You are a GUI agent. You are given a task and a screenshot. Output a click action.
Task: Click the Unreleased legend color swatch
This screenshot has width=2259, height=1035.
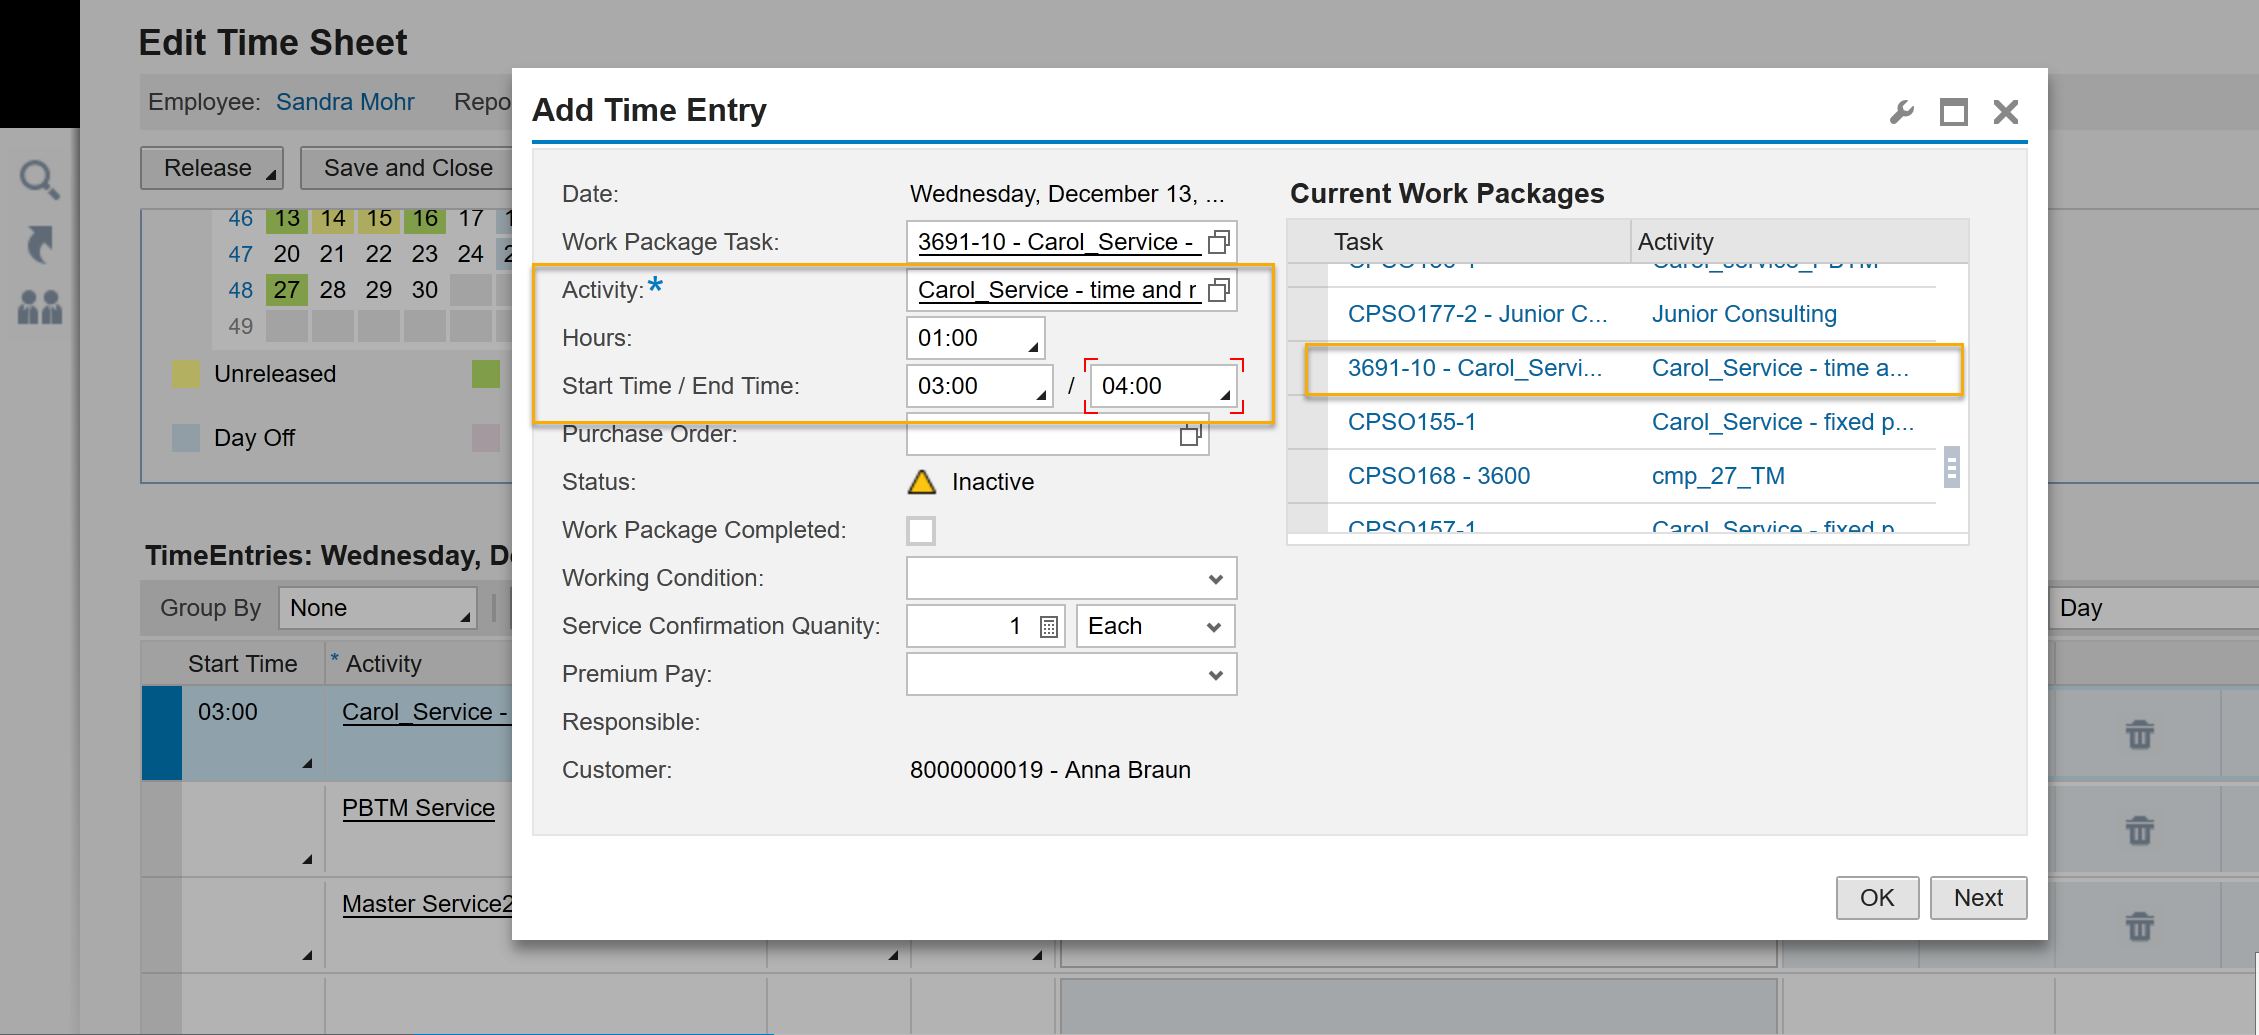pos(186,374)
